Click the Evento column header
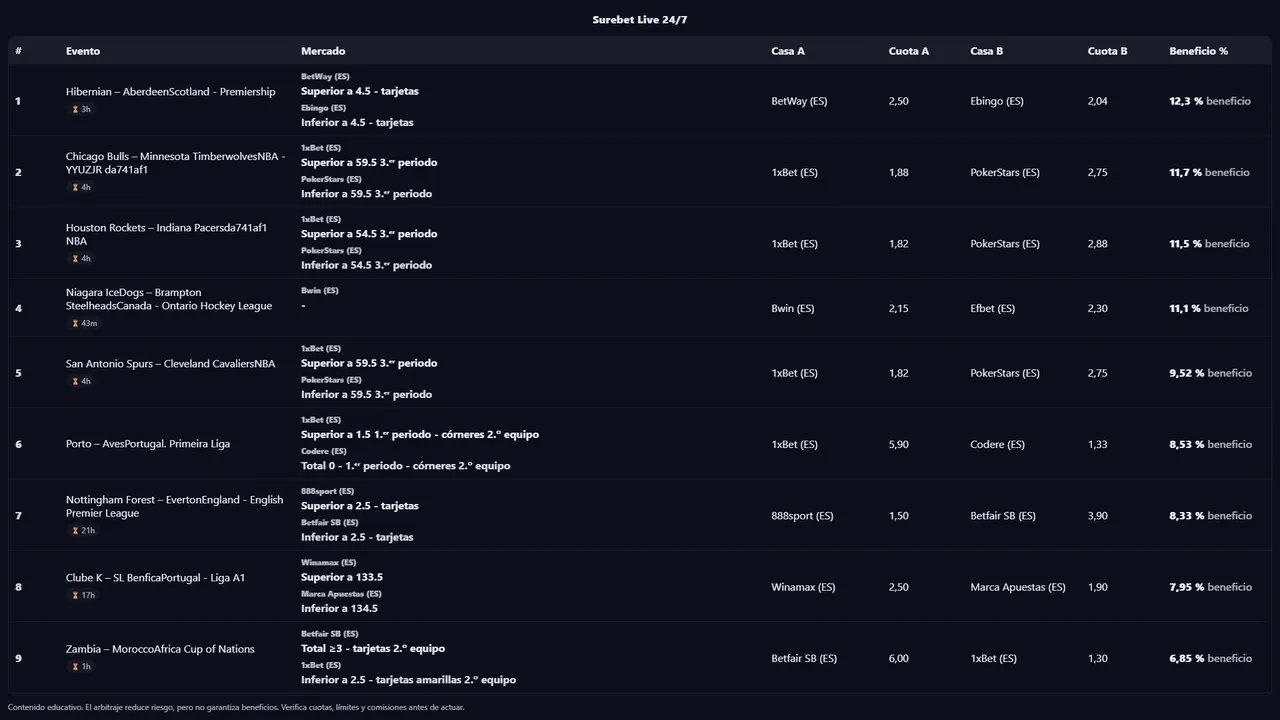The height and width of the screenshot is (720, 1280). [83, 51]
